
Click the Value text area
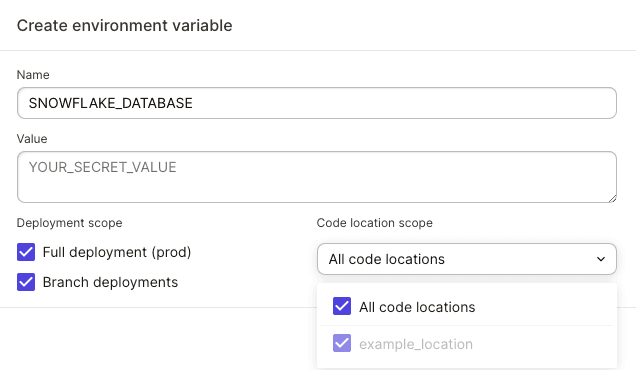pyautogui.click(x=317, y=177)
